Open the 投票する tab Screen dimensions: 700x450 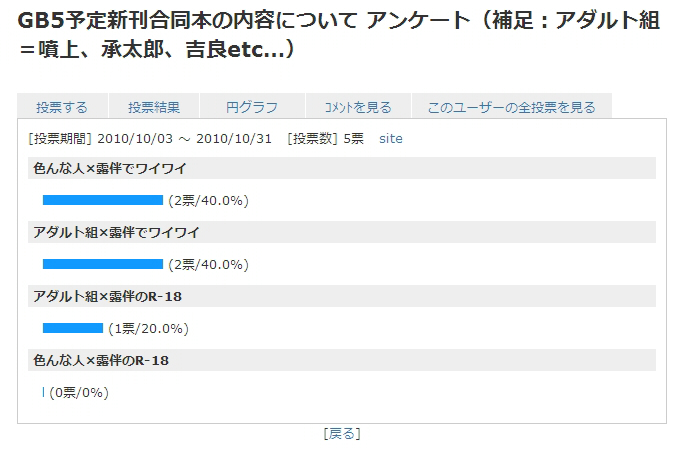62,107
